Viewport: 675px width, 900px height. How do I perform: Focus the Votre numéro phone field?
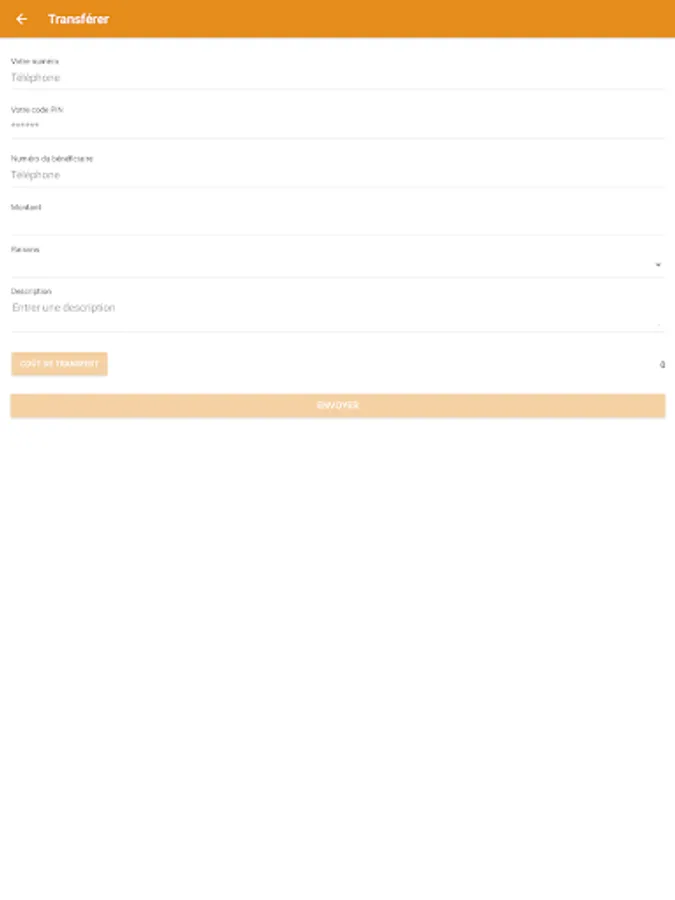pos(338,78)
